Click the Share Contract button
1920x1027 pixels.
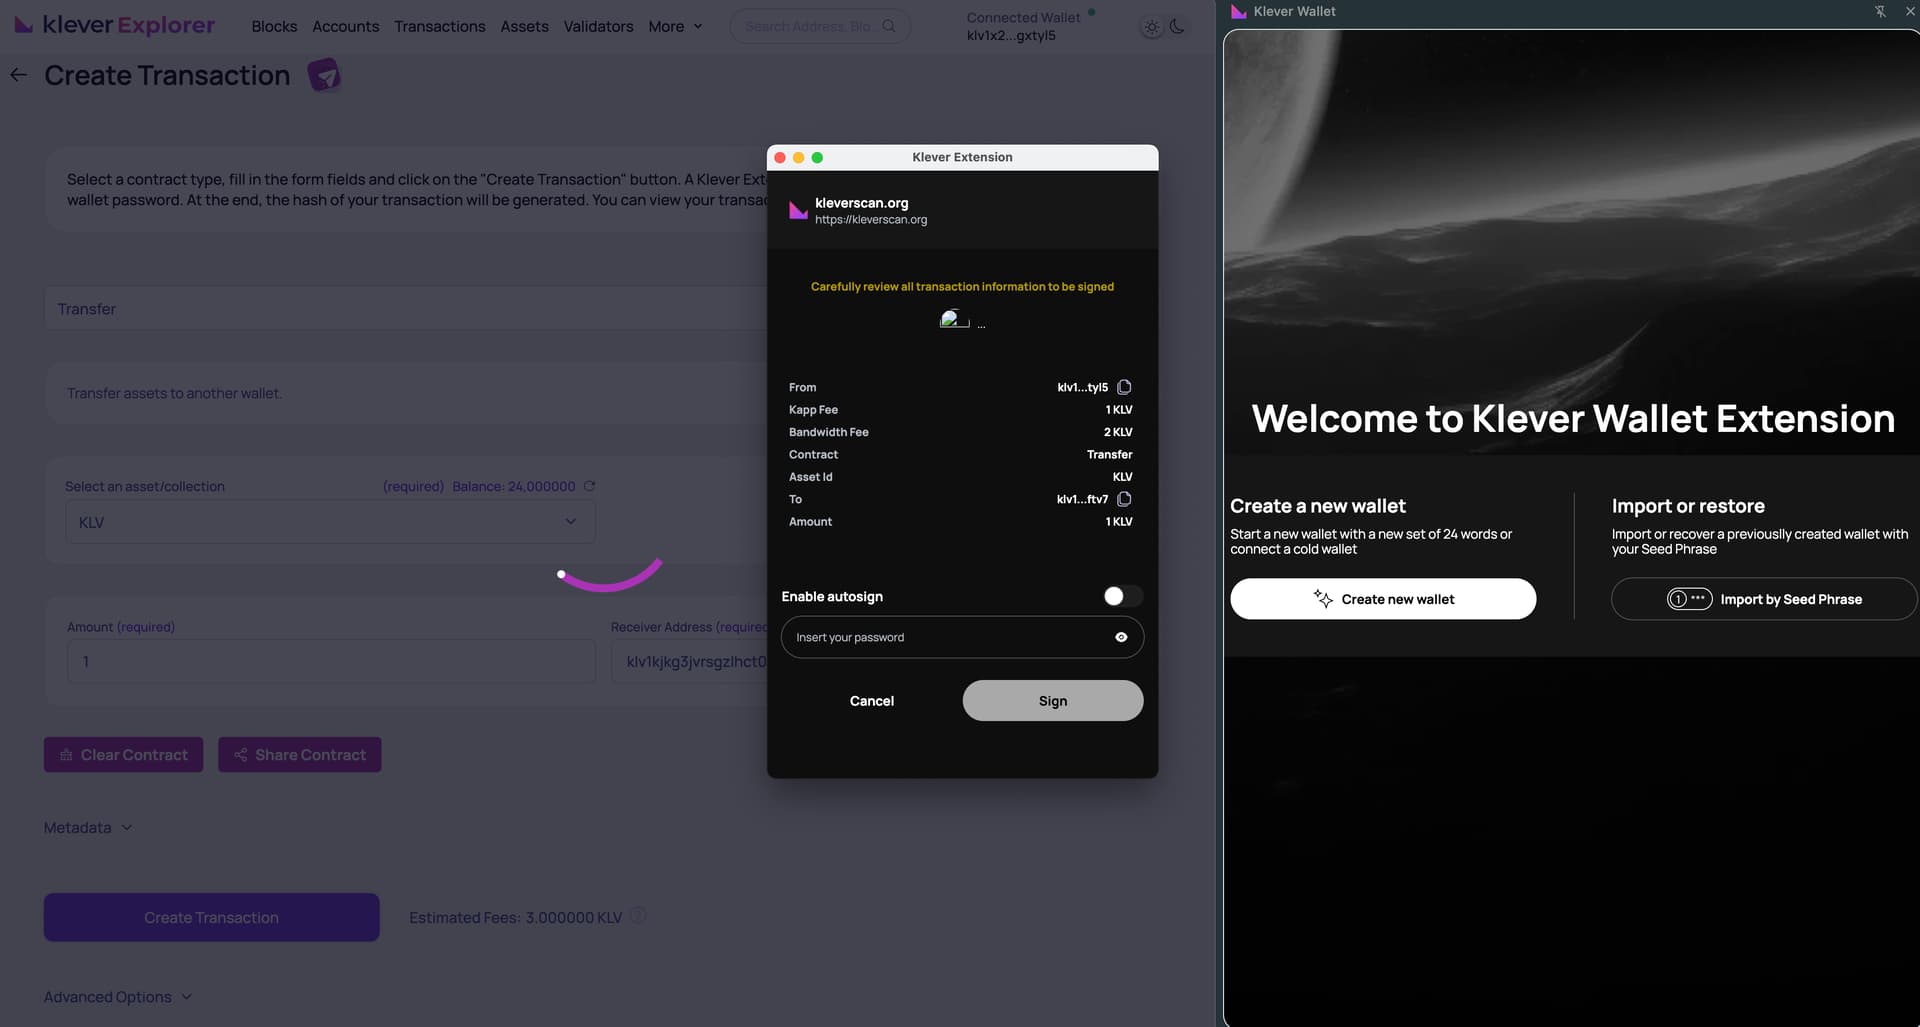tap(299, 755)
